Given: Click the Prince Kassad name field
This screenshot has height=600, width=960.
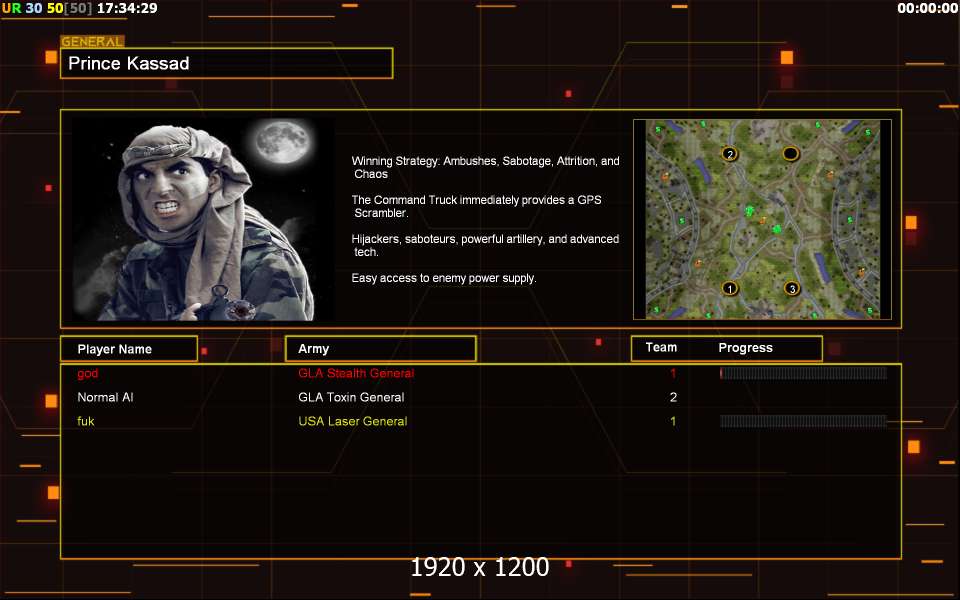Looking at the screenshot, I should click(227, 63).
